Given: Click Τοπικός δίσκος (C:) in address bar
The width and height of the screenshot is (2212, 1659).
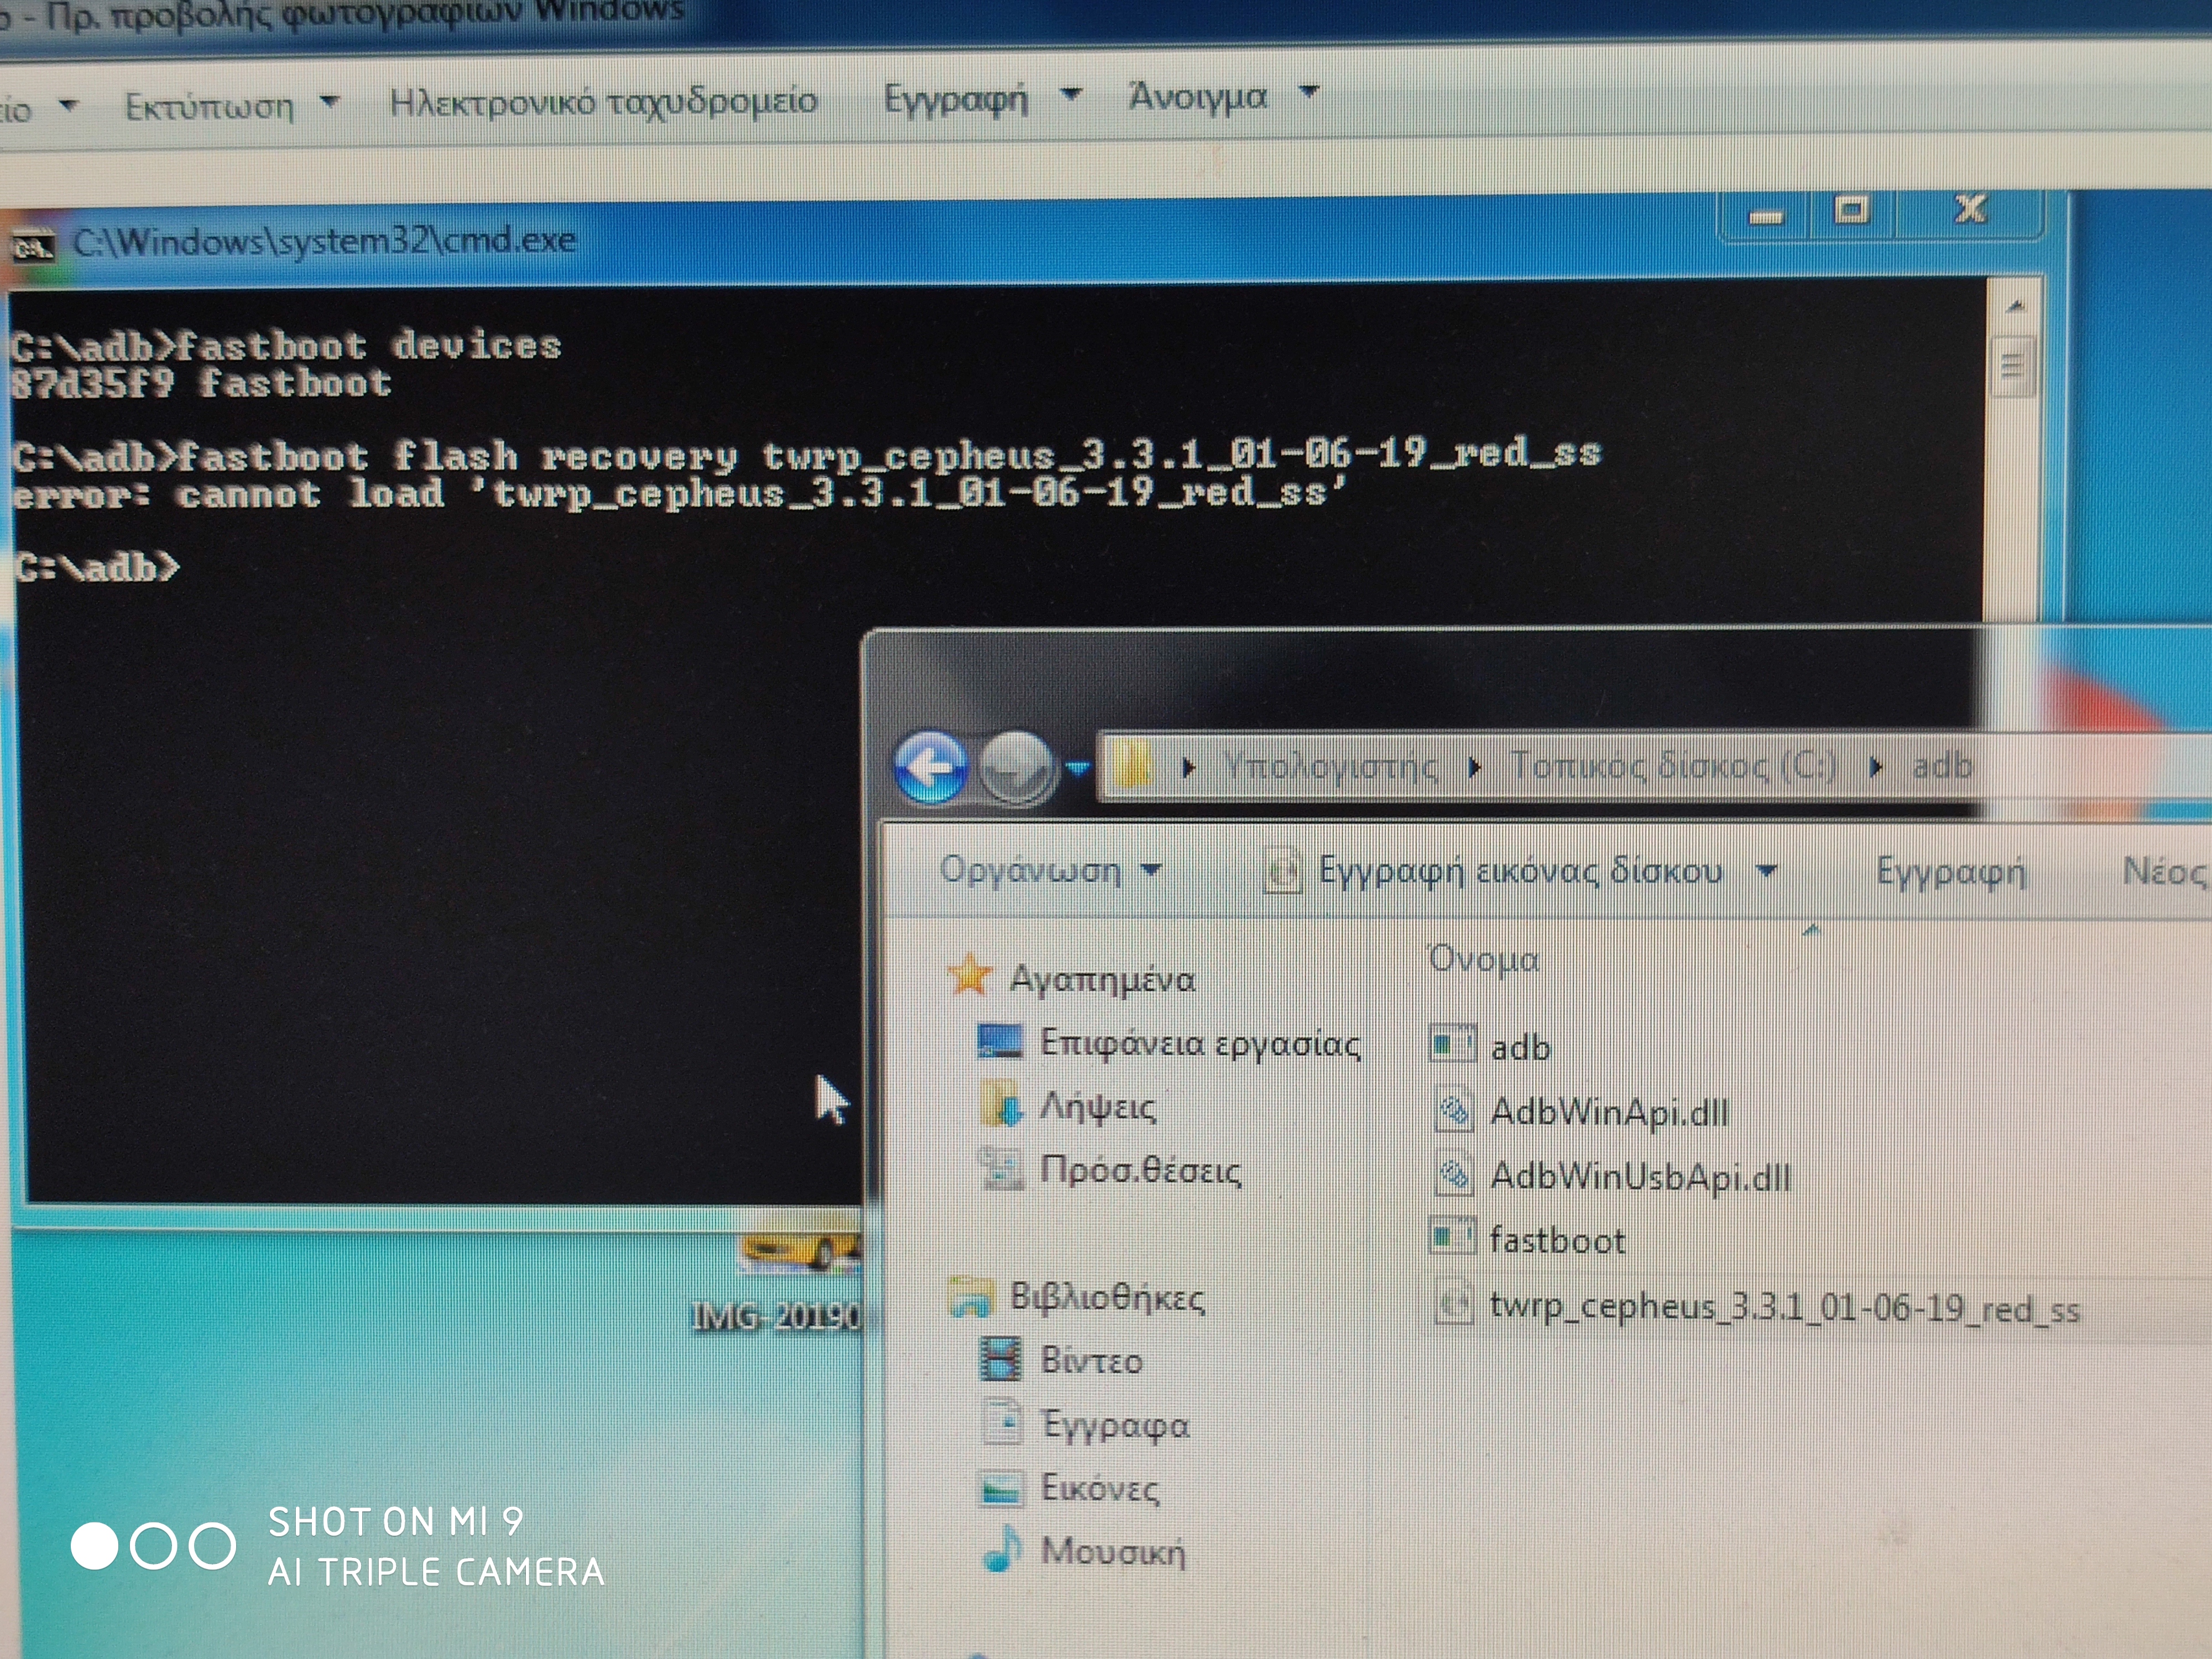Looking at the screenshot, I should [1673, 765].
